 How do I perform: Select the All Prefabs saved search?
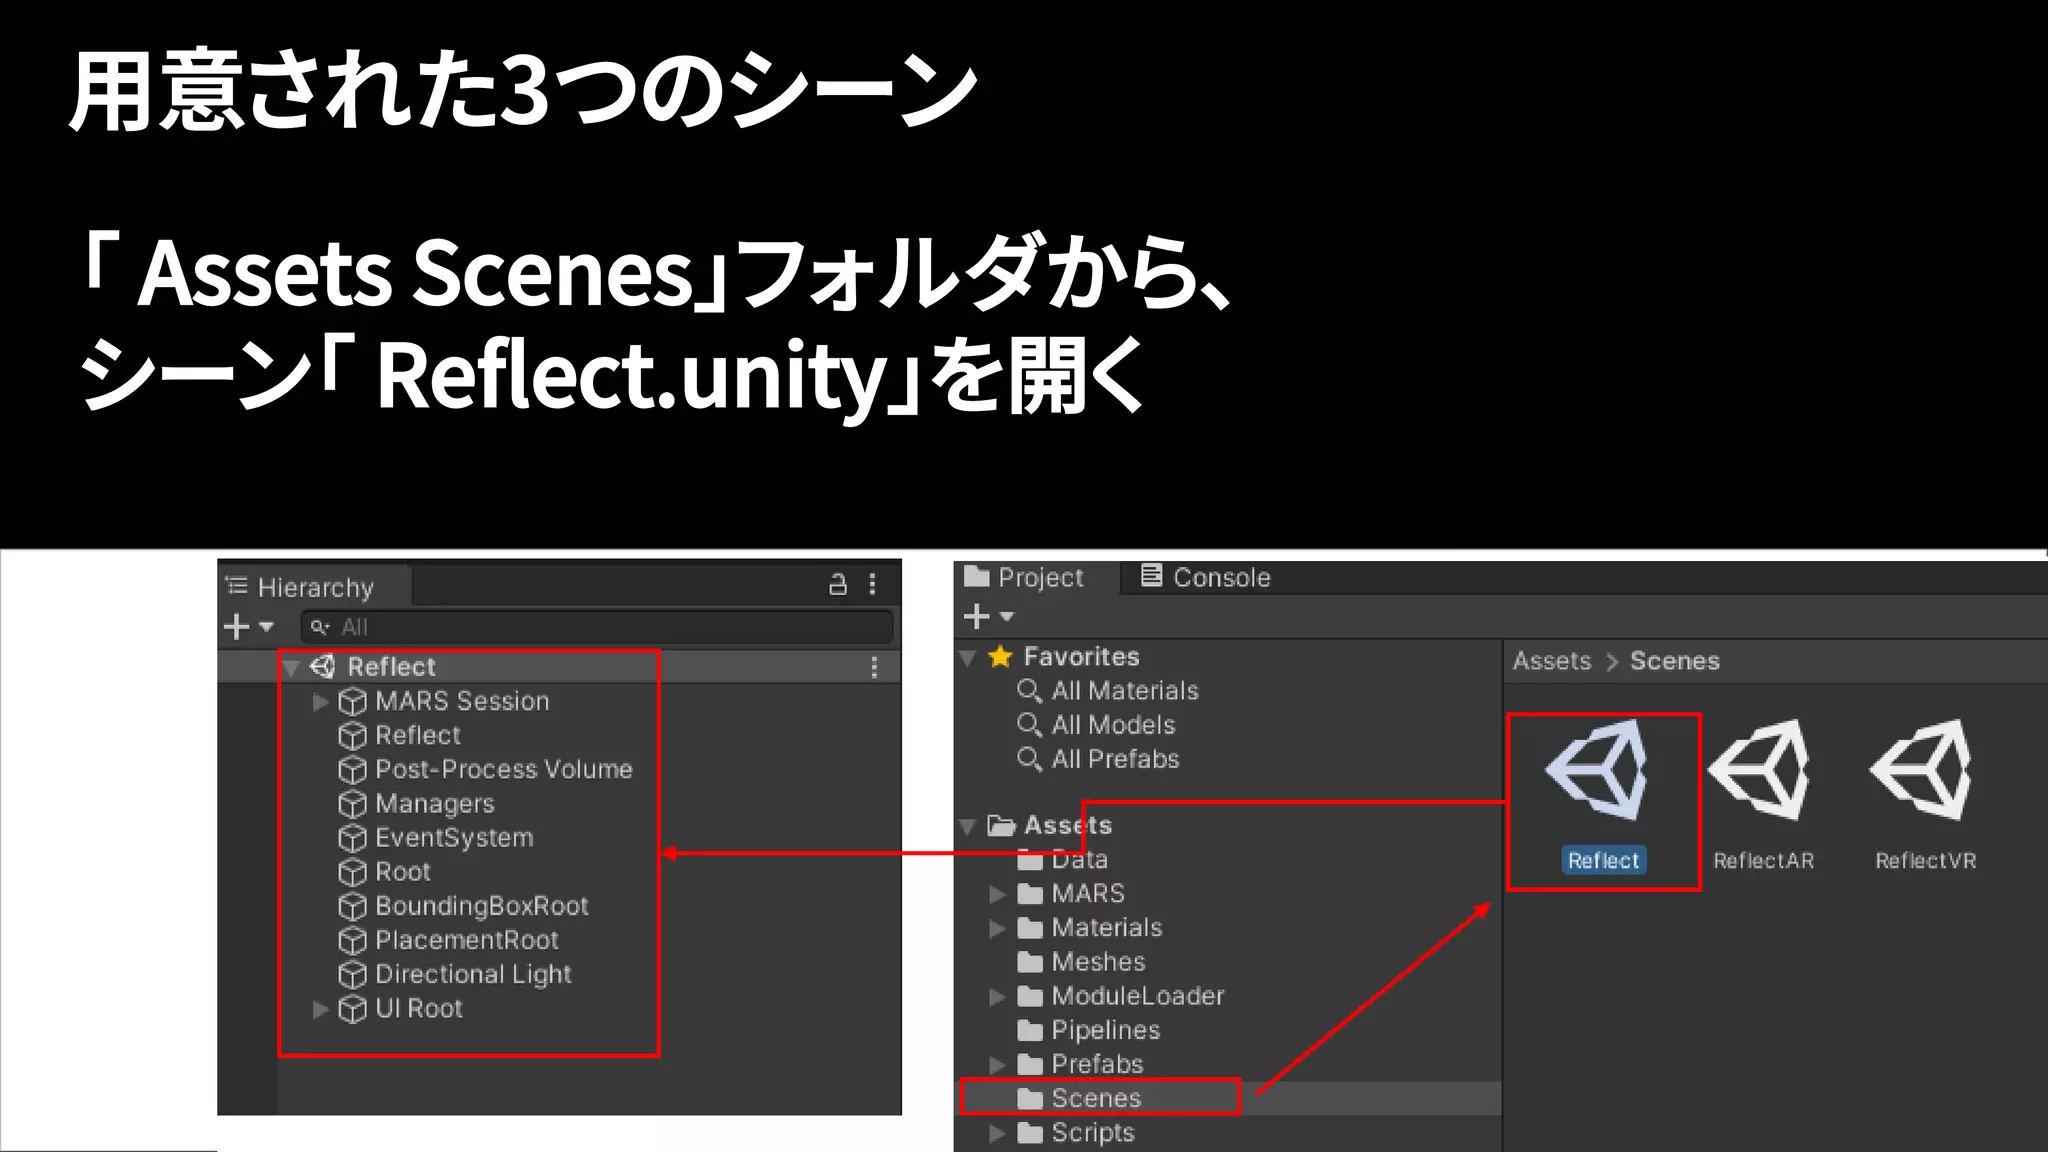[1115, 759]
